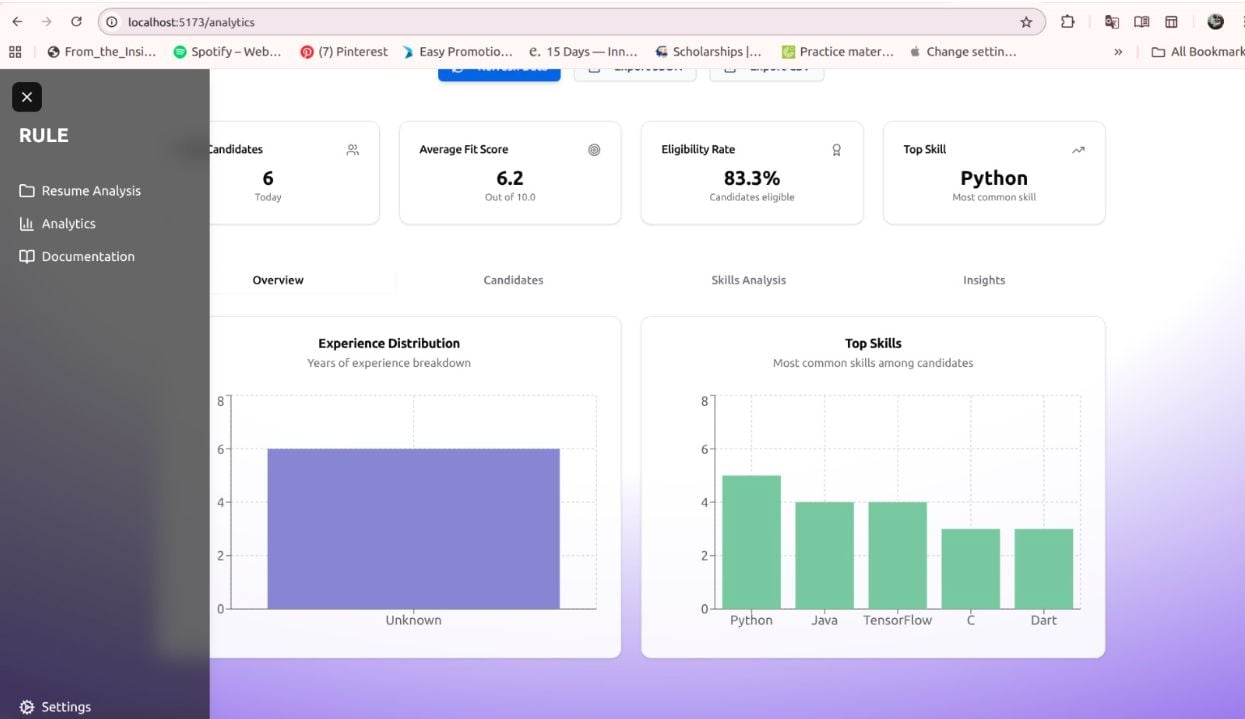Click the localhost address bar
This screenshot has width=1245, height=719.
pos(560,22)
